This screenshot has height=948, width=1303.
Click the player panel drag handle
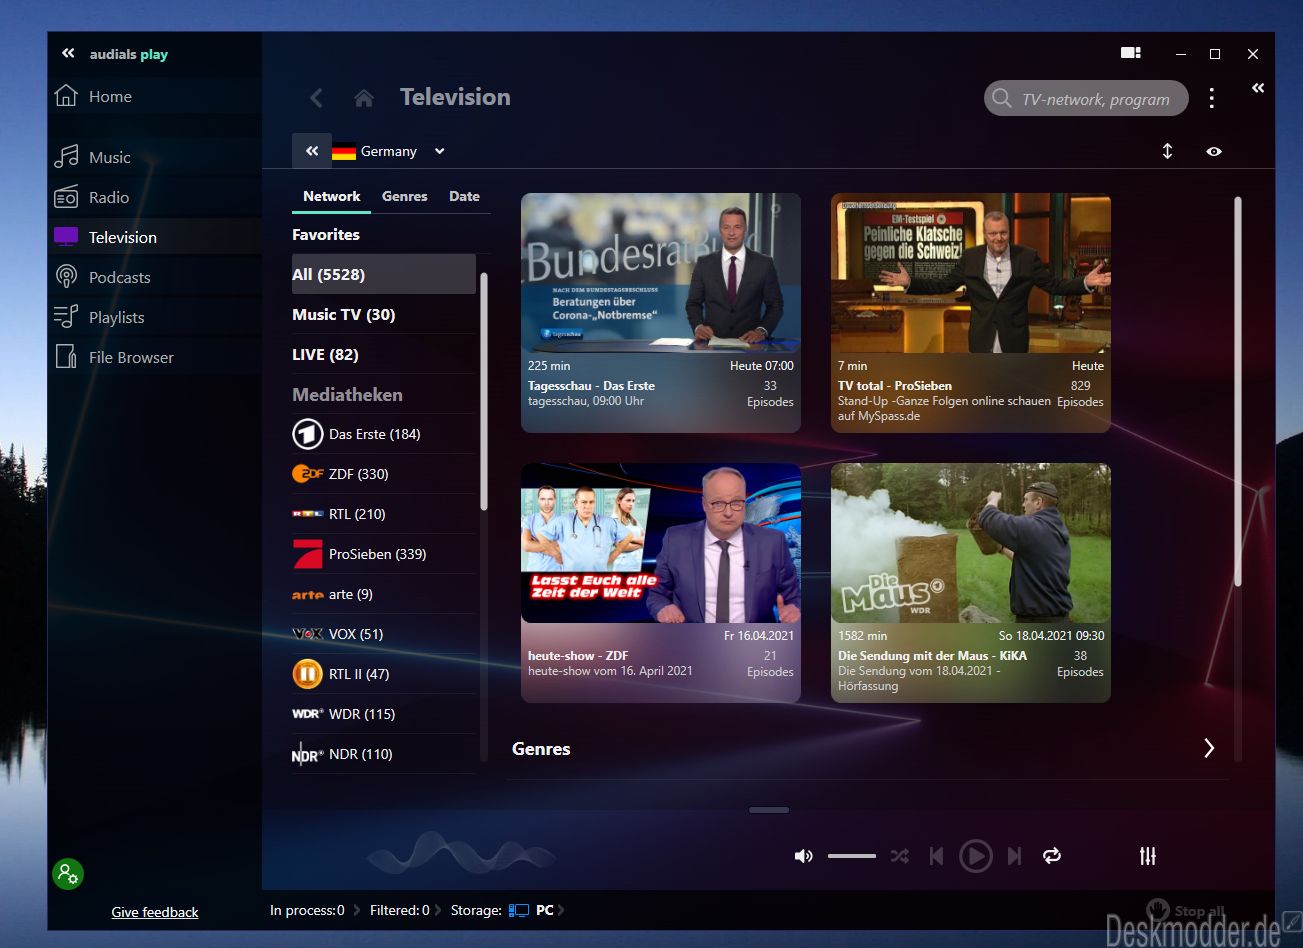click(769, 810)
